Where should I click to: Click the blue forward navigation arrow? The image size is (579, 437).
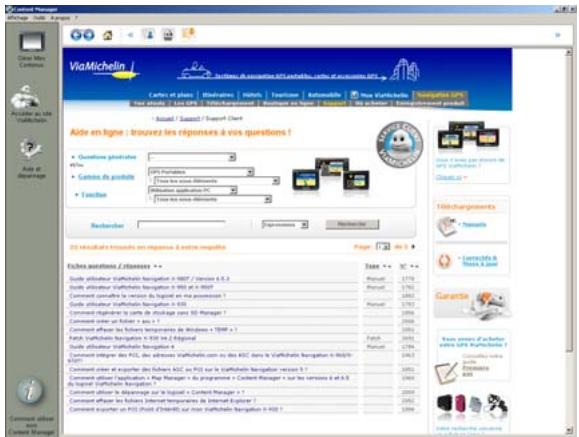coord(89,35)
